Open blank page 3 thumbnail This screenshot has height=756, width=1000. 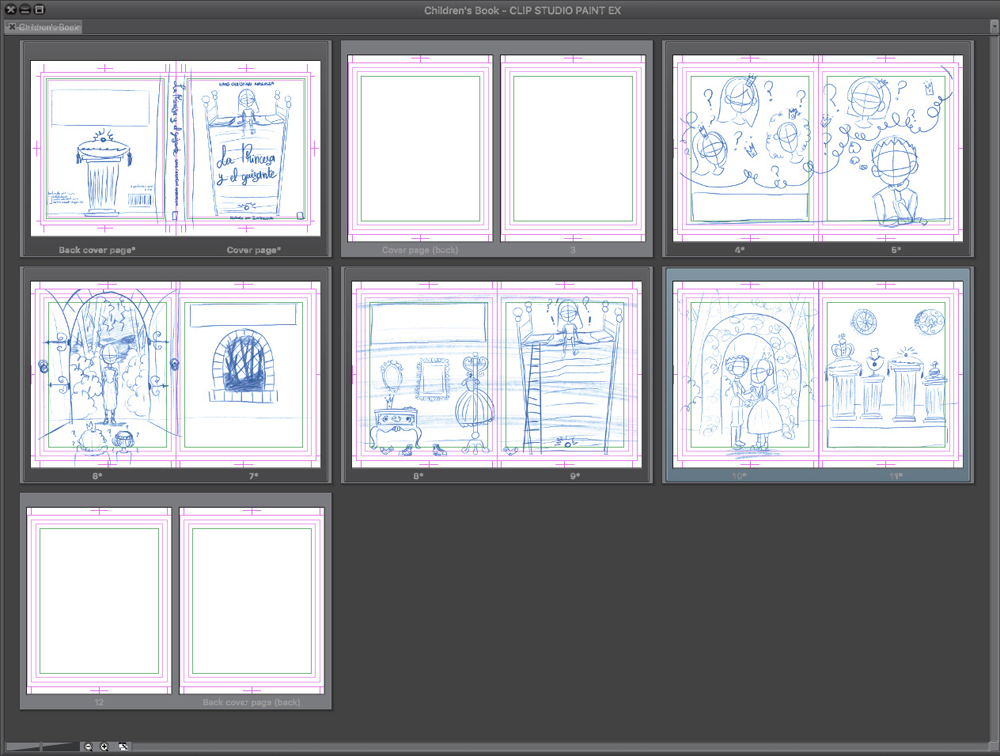click(x=573, y=148)
